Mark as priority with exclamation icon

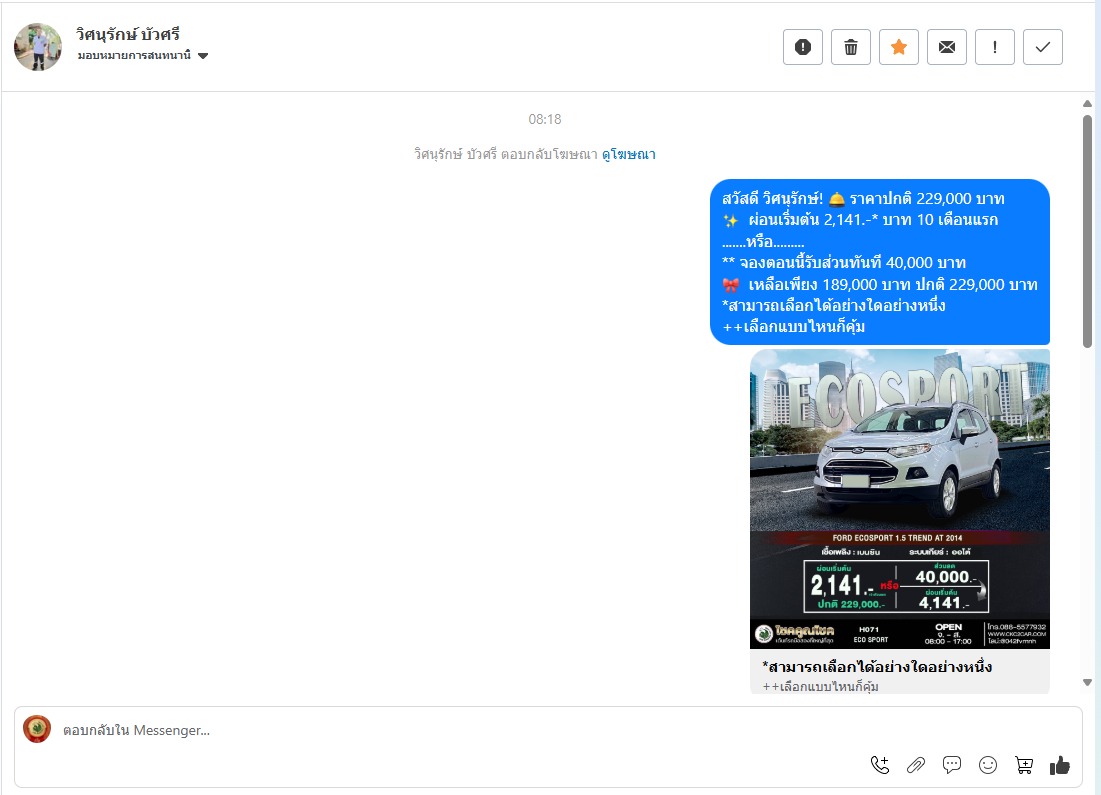point(994,47)
